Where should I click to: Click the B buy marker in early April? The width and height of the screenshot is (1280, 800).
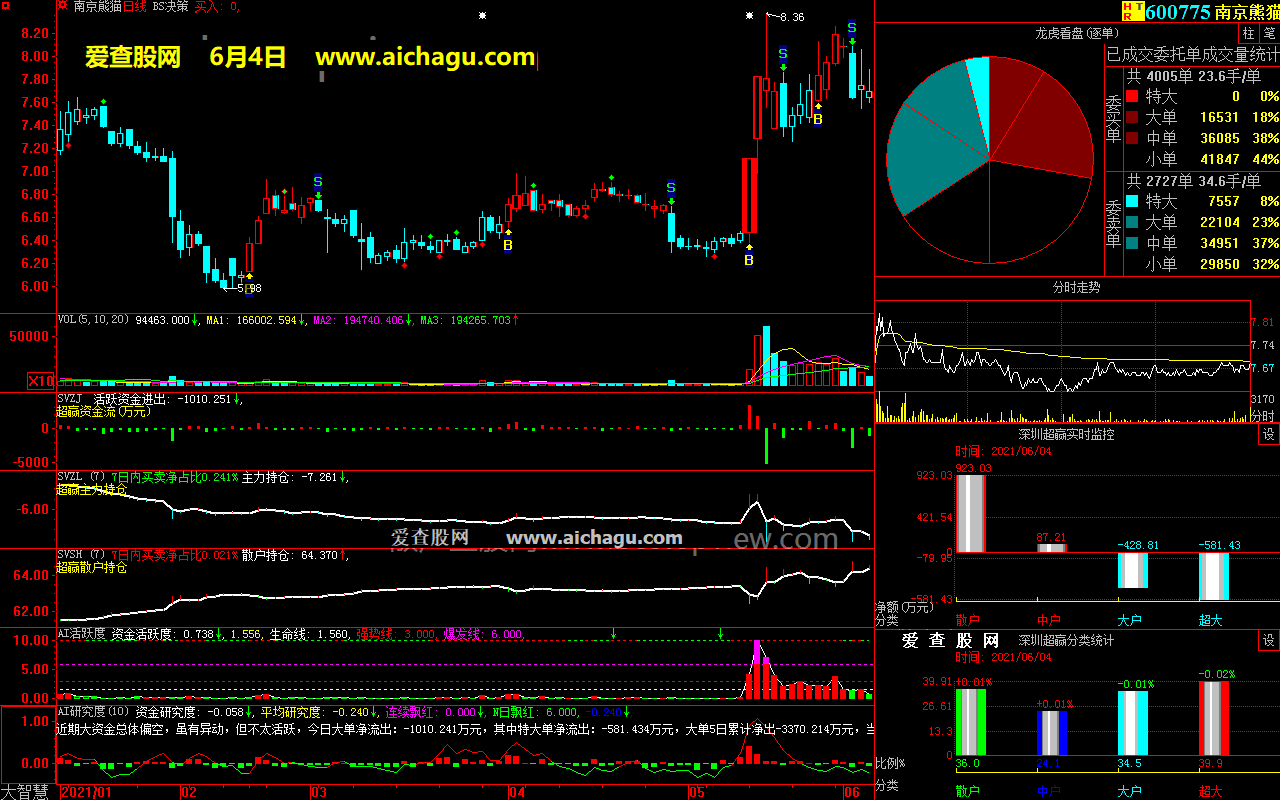coord(508,245)
